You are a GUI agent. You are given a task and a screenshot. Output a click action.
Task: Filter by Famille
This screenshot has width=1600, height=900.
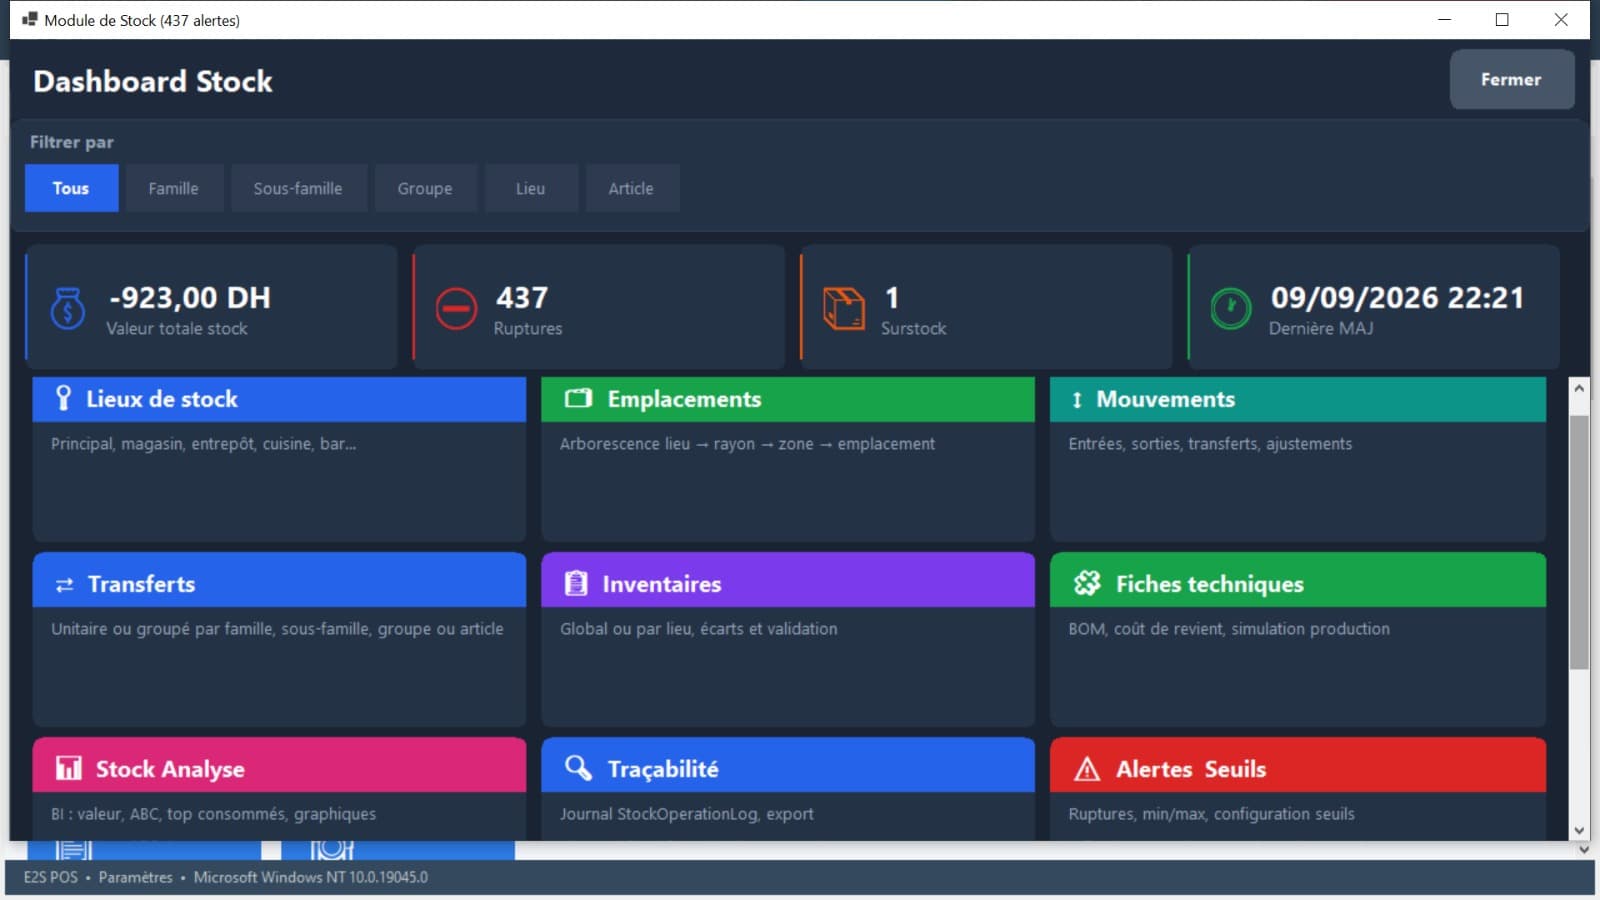pos(173,188)
